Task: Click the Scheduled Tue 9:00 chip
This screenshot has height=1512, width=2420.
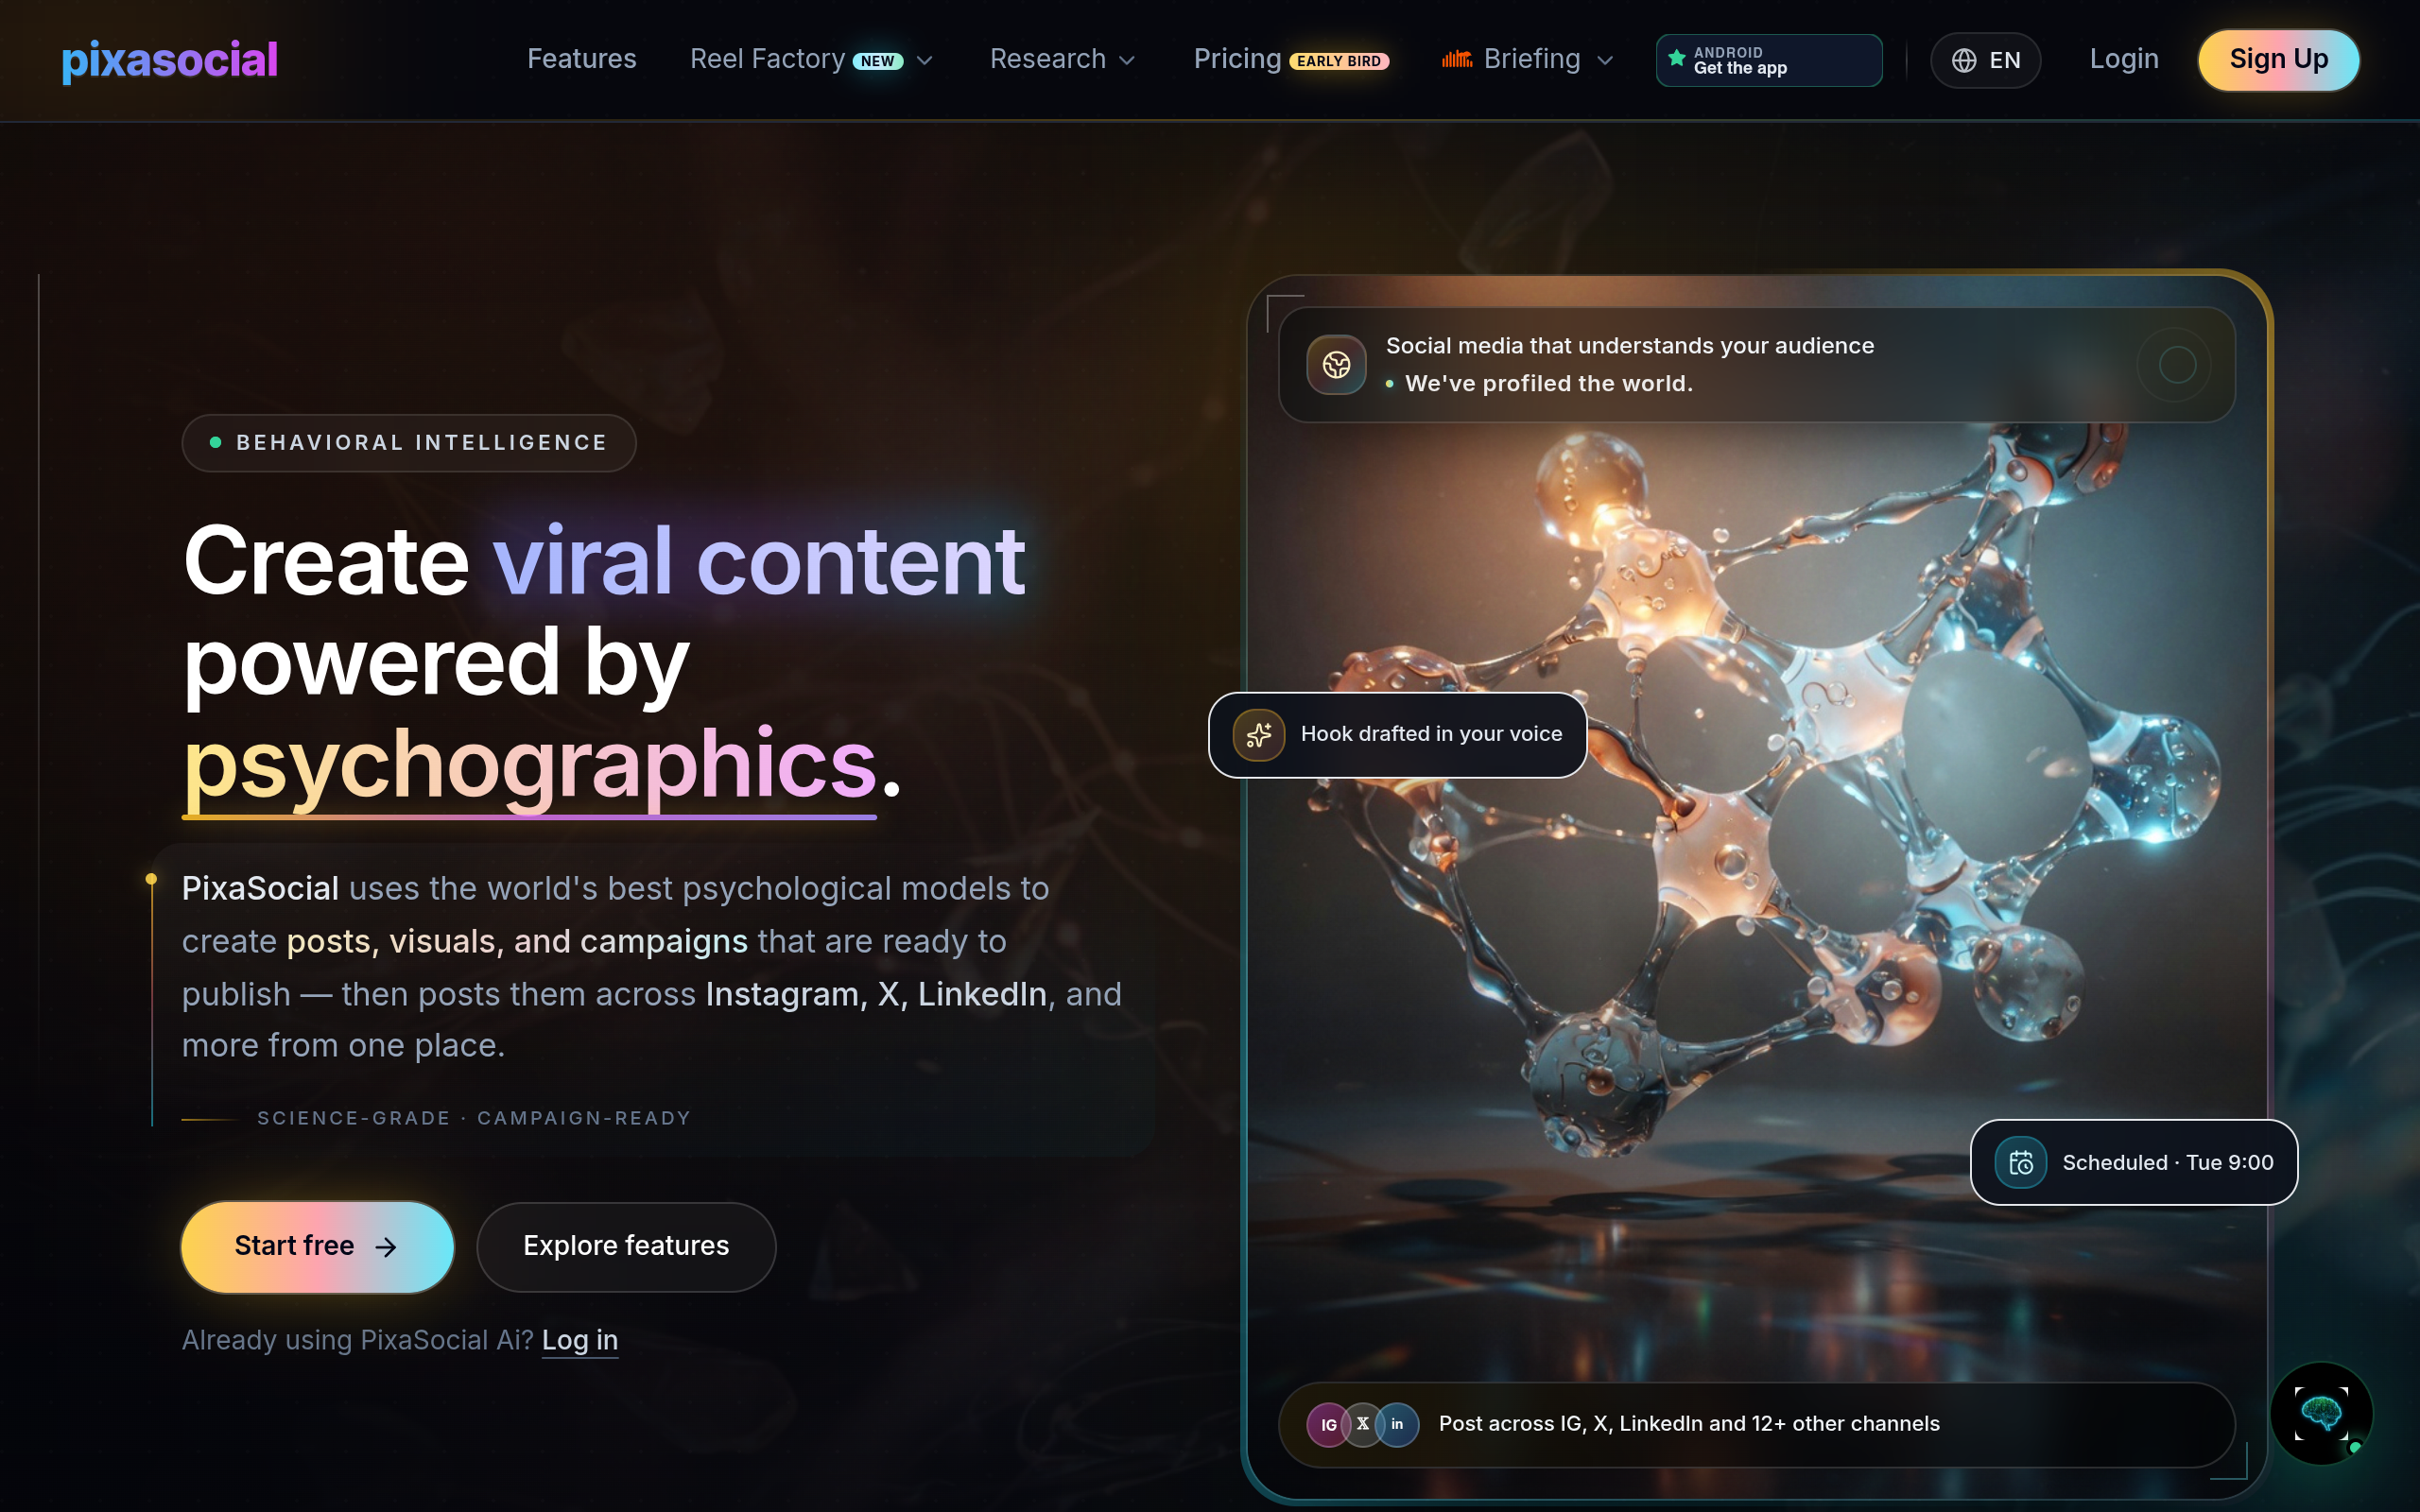Action: (x=2133, y=1162)
